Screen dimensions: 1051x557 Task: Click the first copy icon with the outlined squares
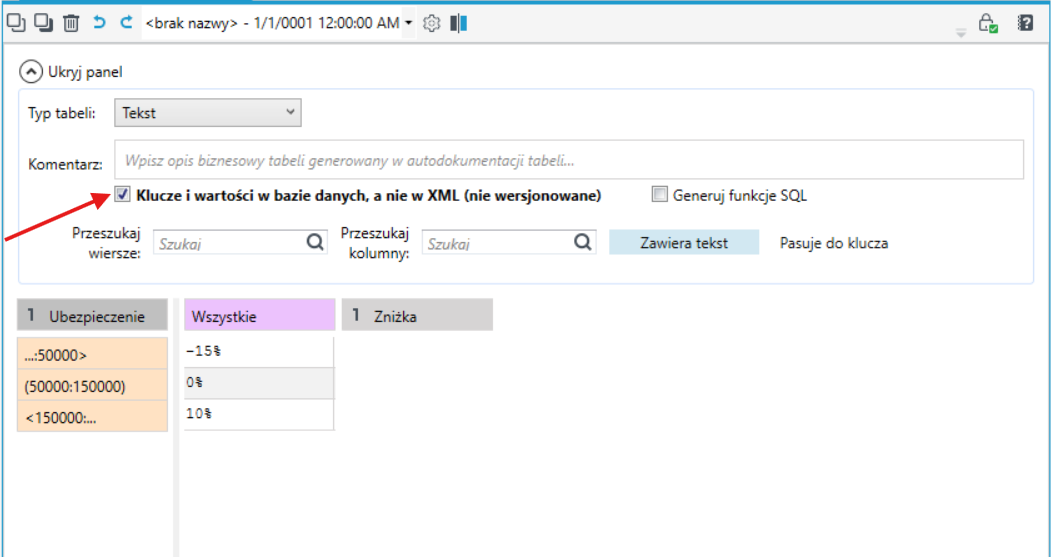(16, 23)
